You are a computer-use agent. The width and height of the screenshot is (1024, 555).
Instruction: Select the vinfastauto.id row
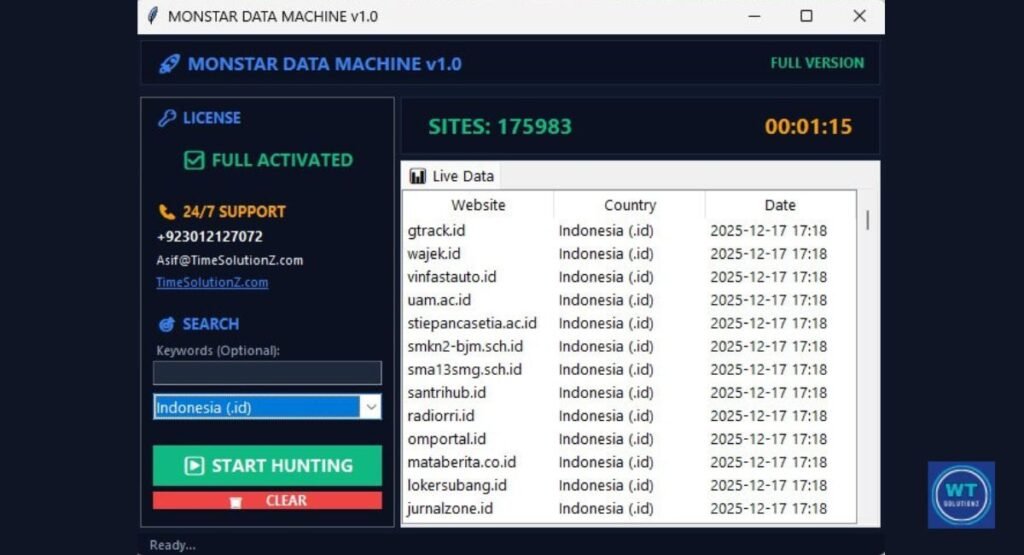click(x=629, y=277)
